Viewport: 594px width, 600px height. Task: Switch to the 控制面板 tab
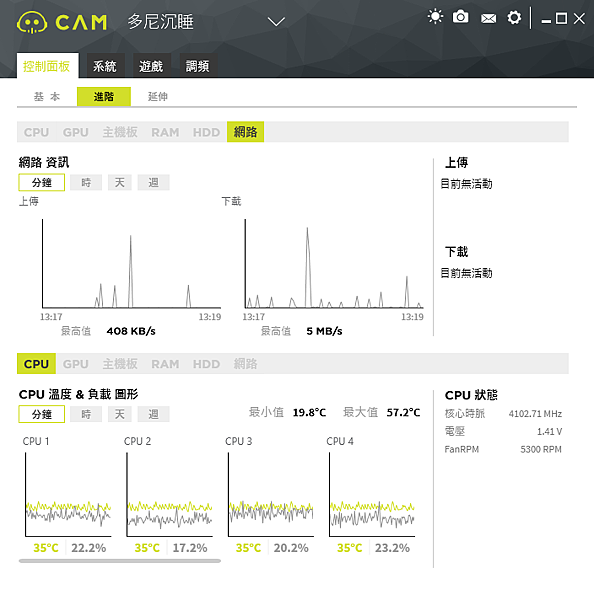tap(47, 66)
